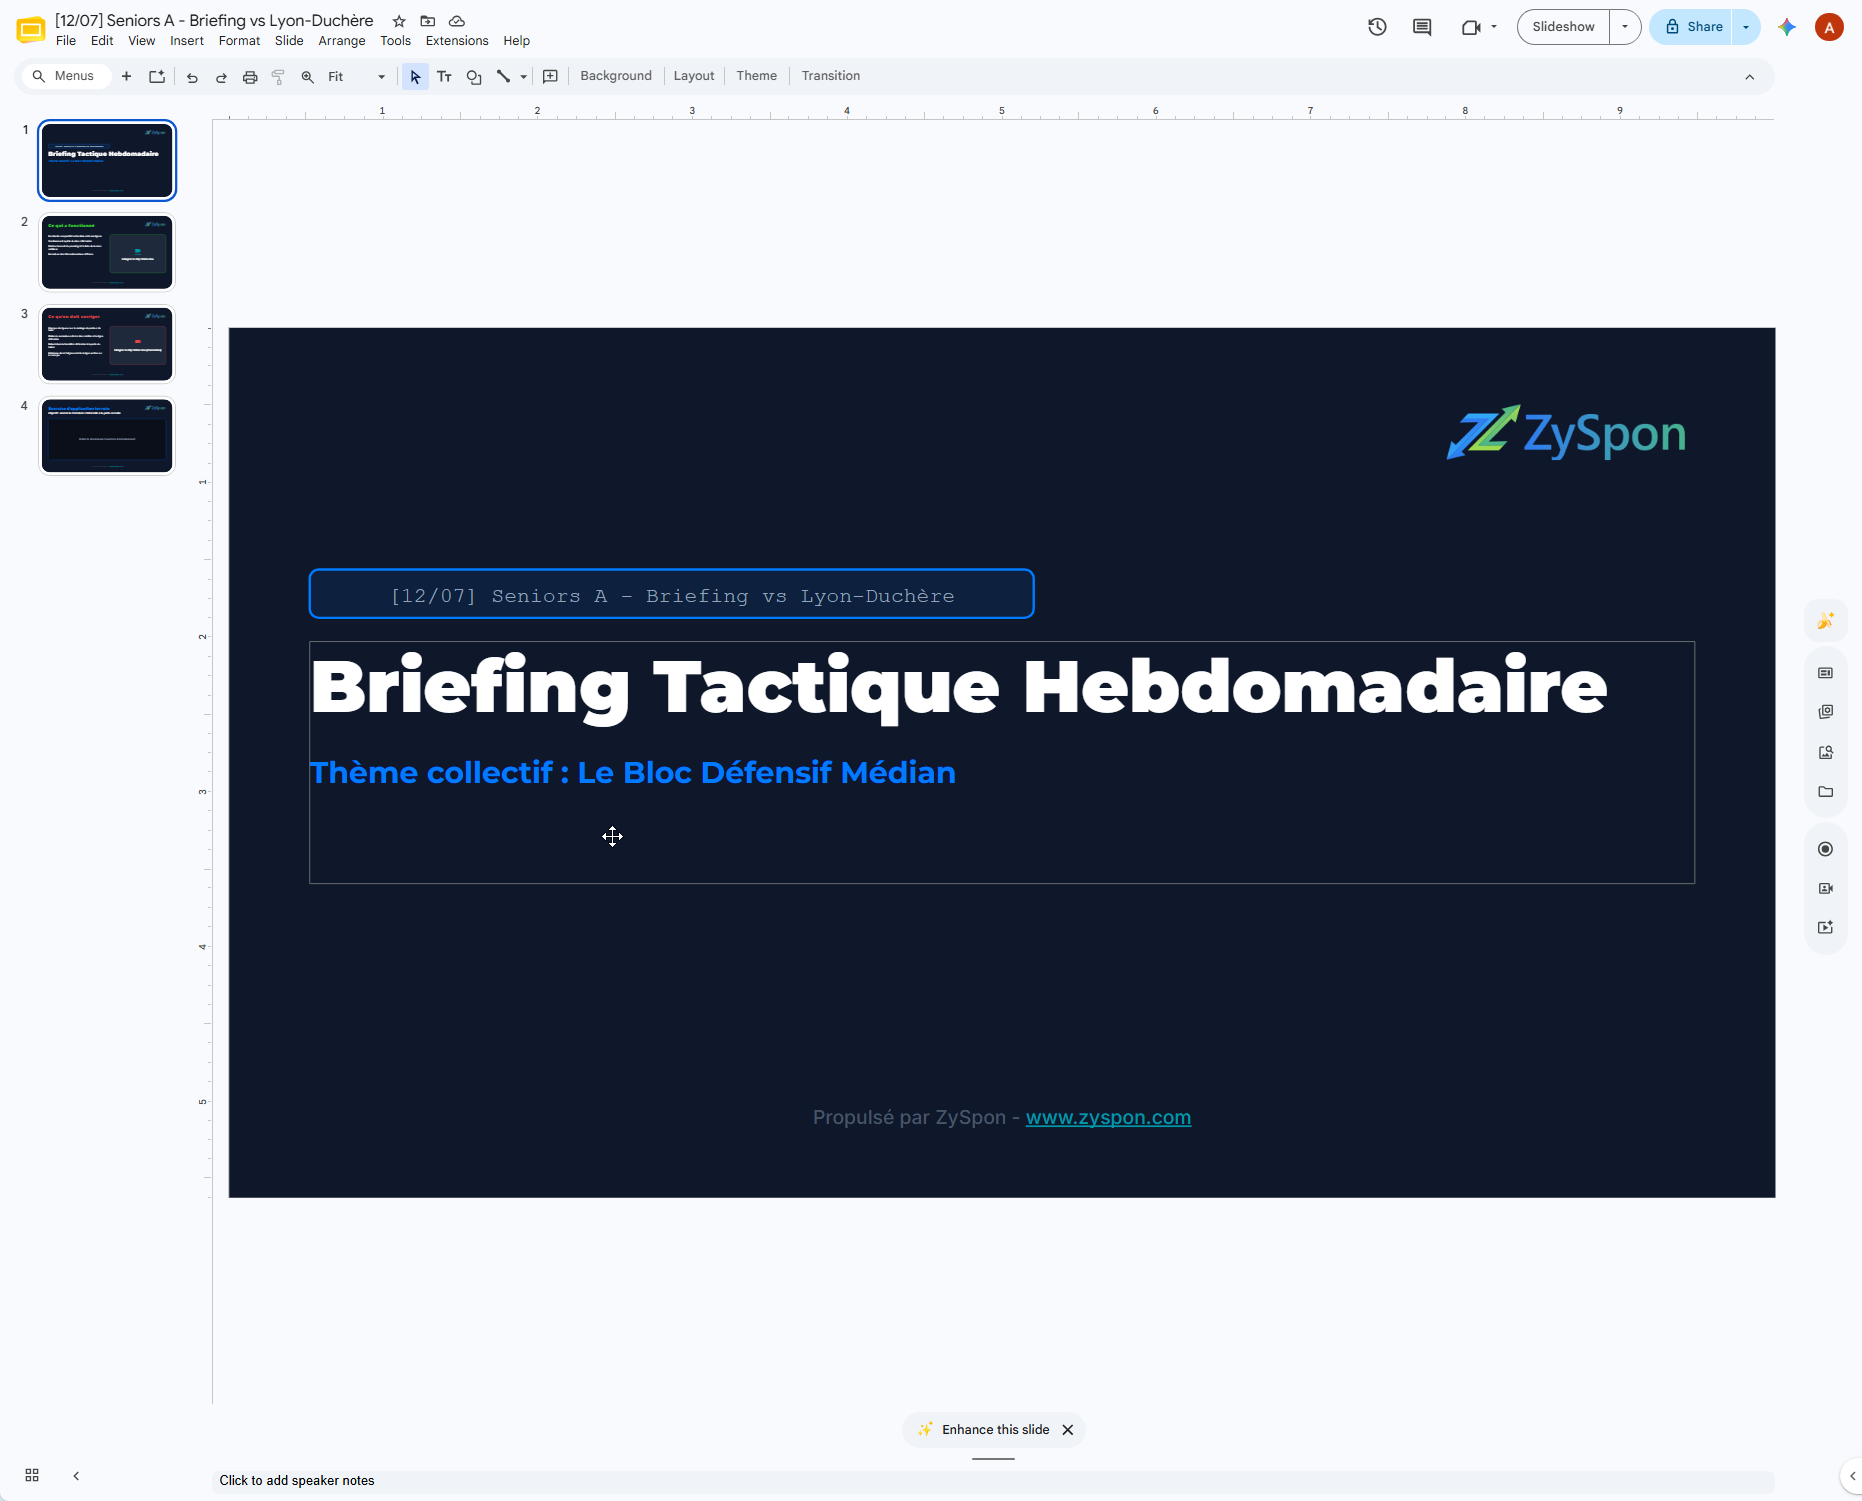Image resolution: width=1862 pixels, height=1501 pixels.
Task: Click the zoom magnifier tool
Action: (308, 77)
